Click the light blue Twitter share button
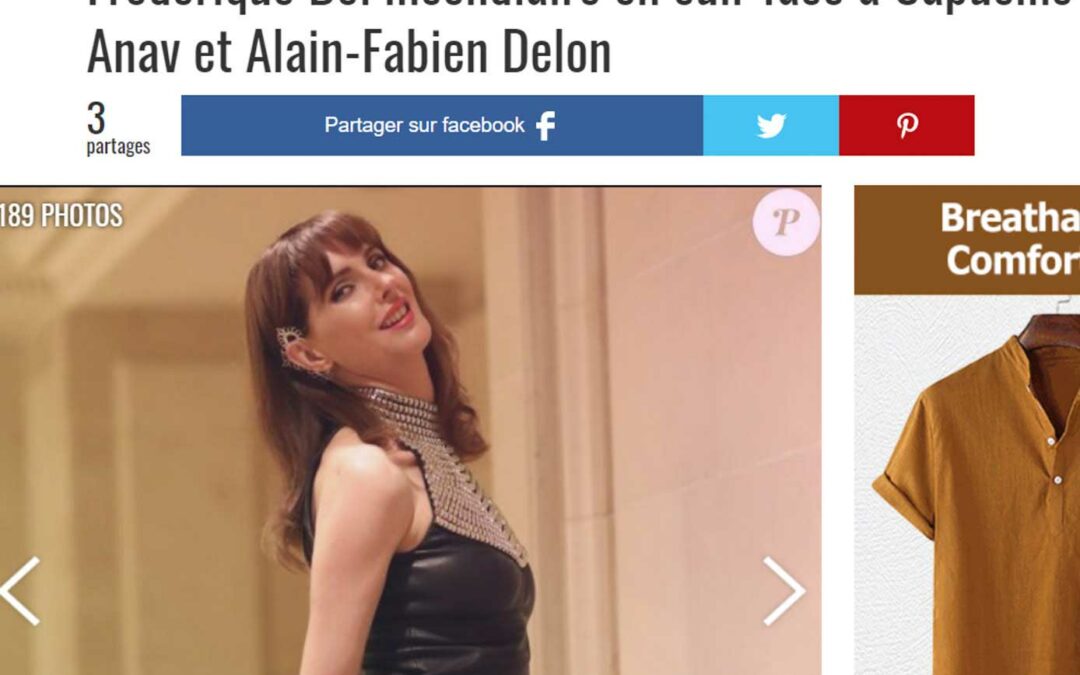The image size is (1080, 675). 771,125
